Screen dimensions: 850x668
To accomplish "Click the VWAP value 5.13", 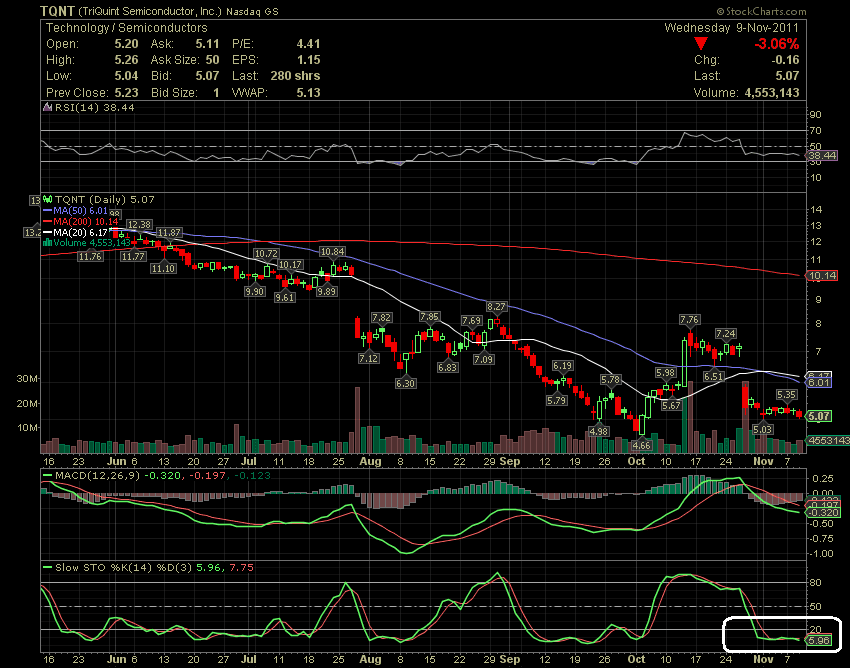I will 308,92.
